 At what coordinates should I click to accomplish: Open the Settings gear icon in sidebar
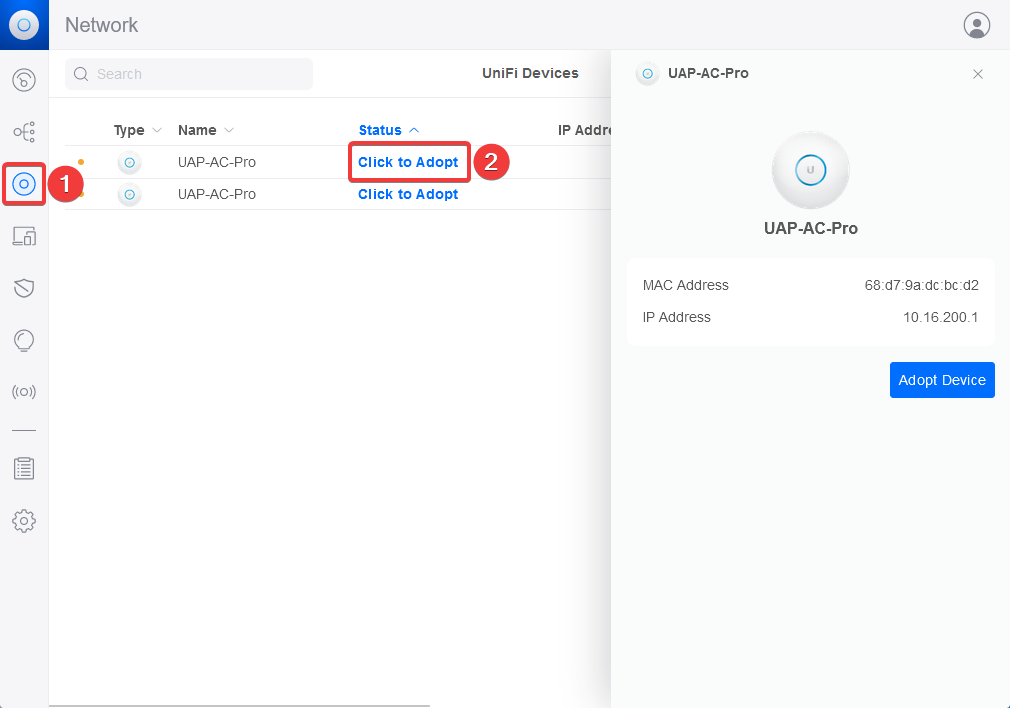[x=24, y=521]
